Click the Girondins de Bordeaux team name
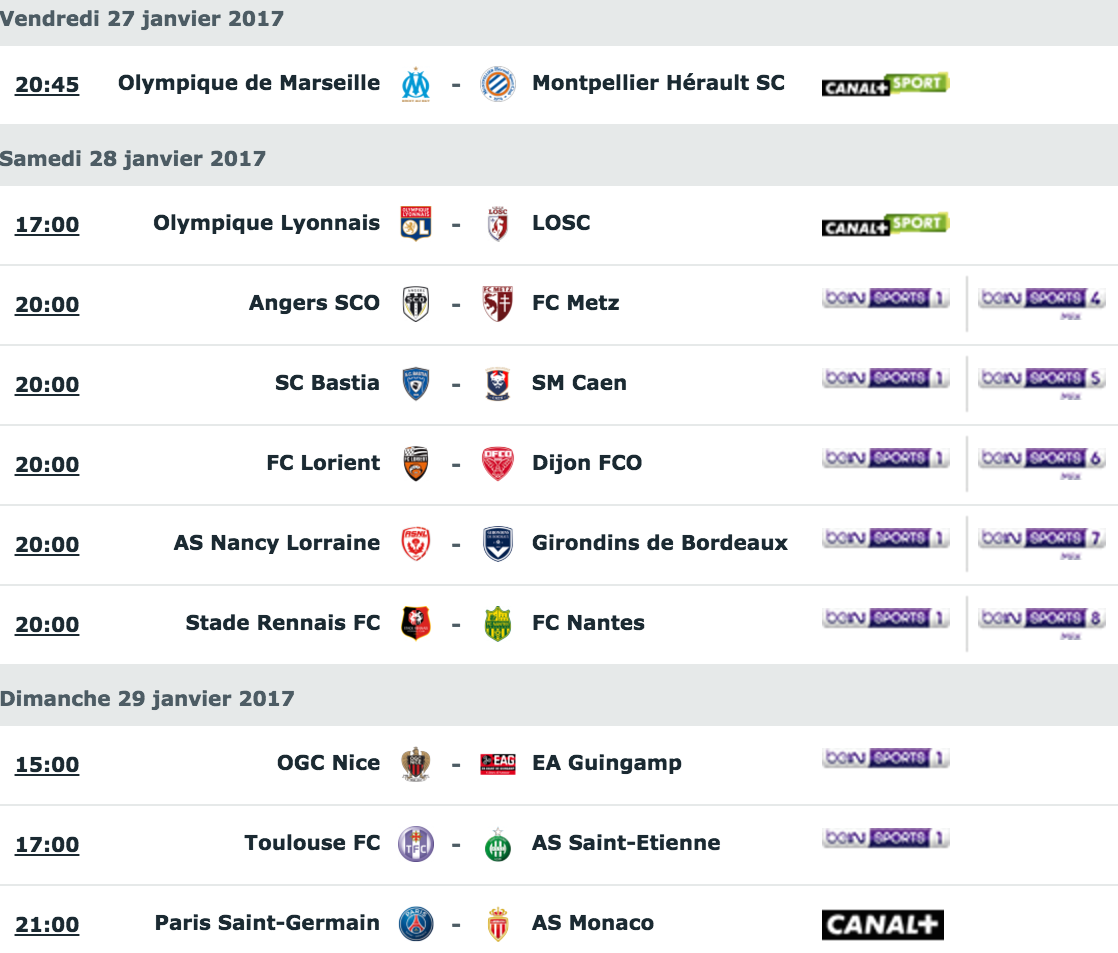 (660, 543)
